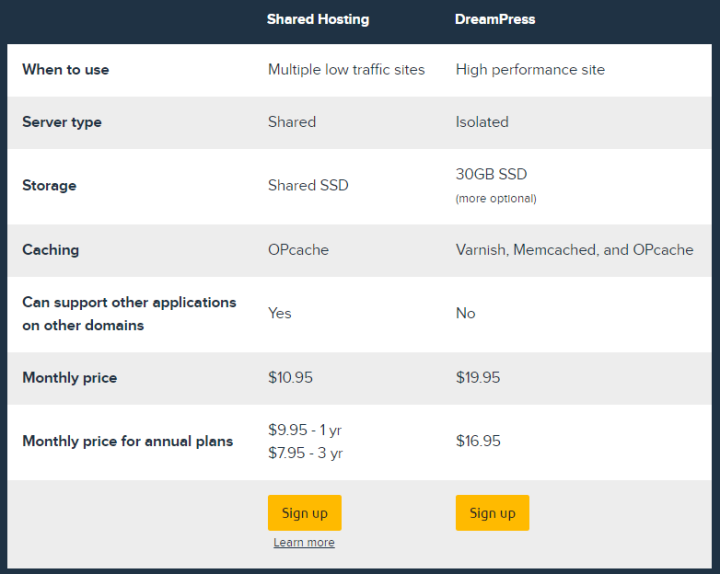Click 'Multiple low traffic sites' cell
The image size is (720, 574).
click(x=346, y=70)
